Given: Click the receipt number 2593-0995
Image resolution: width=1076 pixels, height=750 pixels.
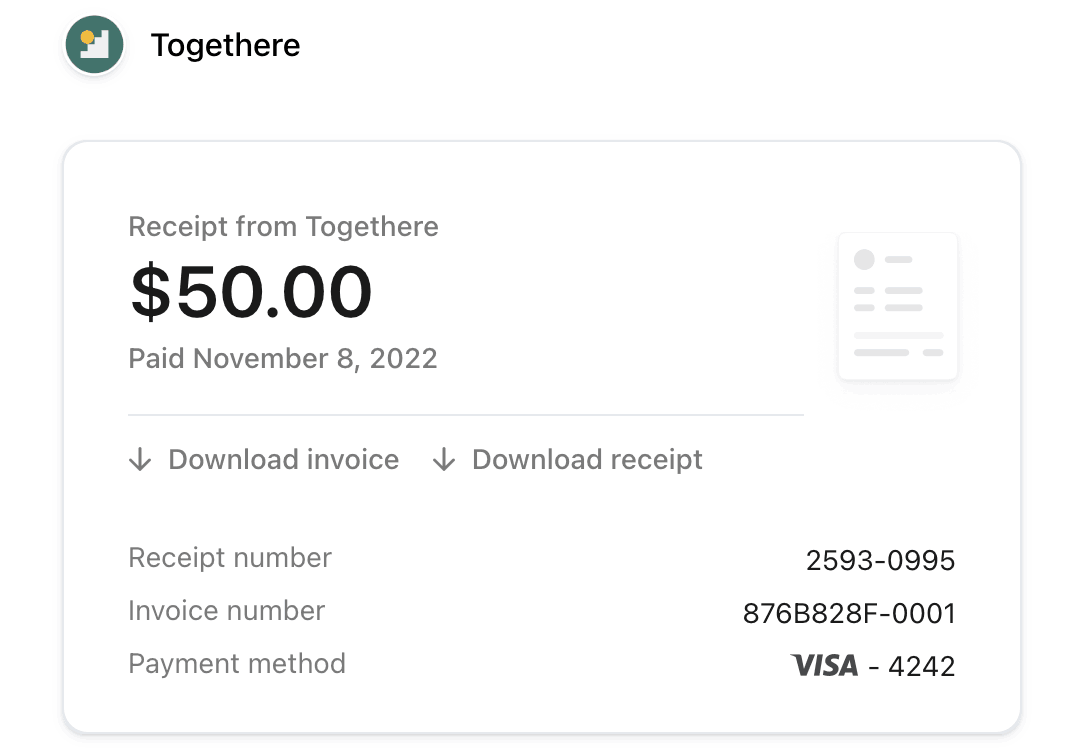Looking at the screenshot, I should tap(880, 561).
